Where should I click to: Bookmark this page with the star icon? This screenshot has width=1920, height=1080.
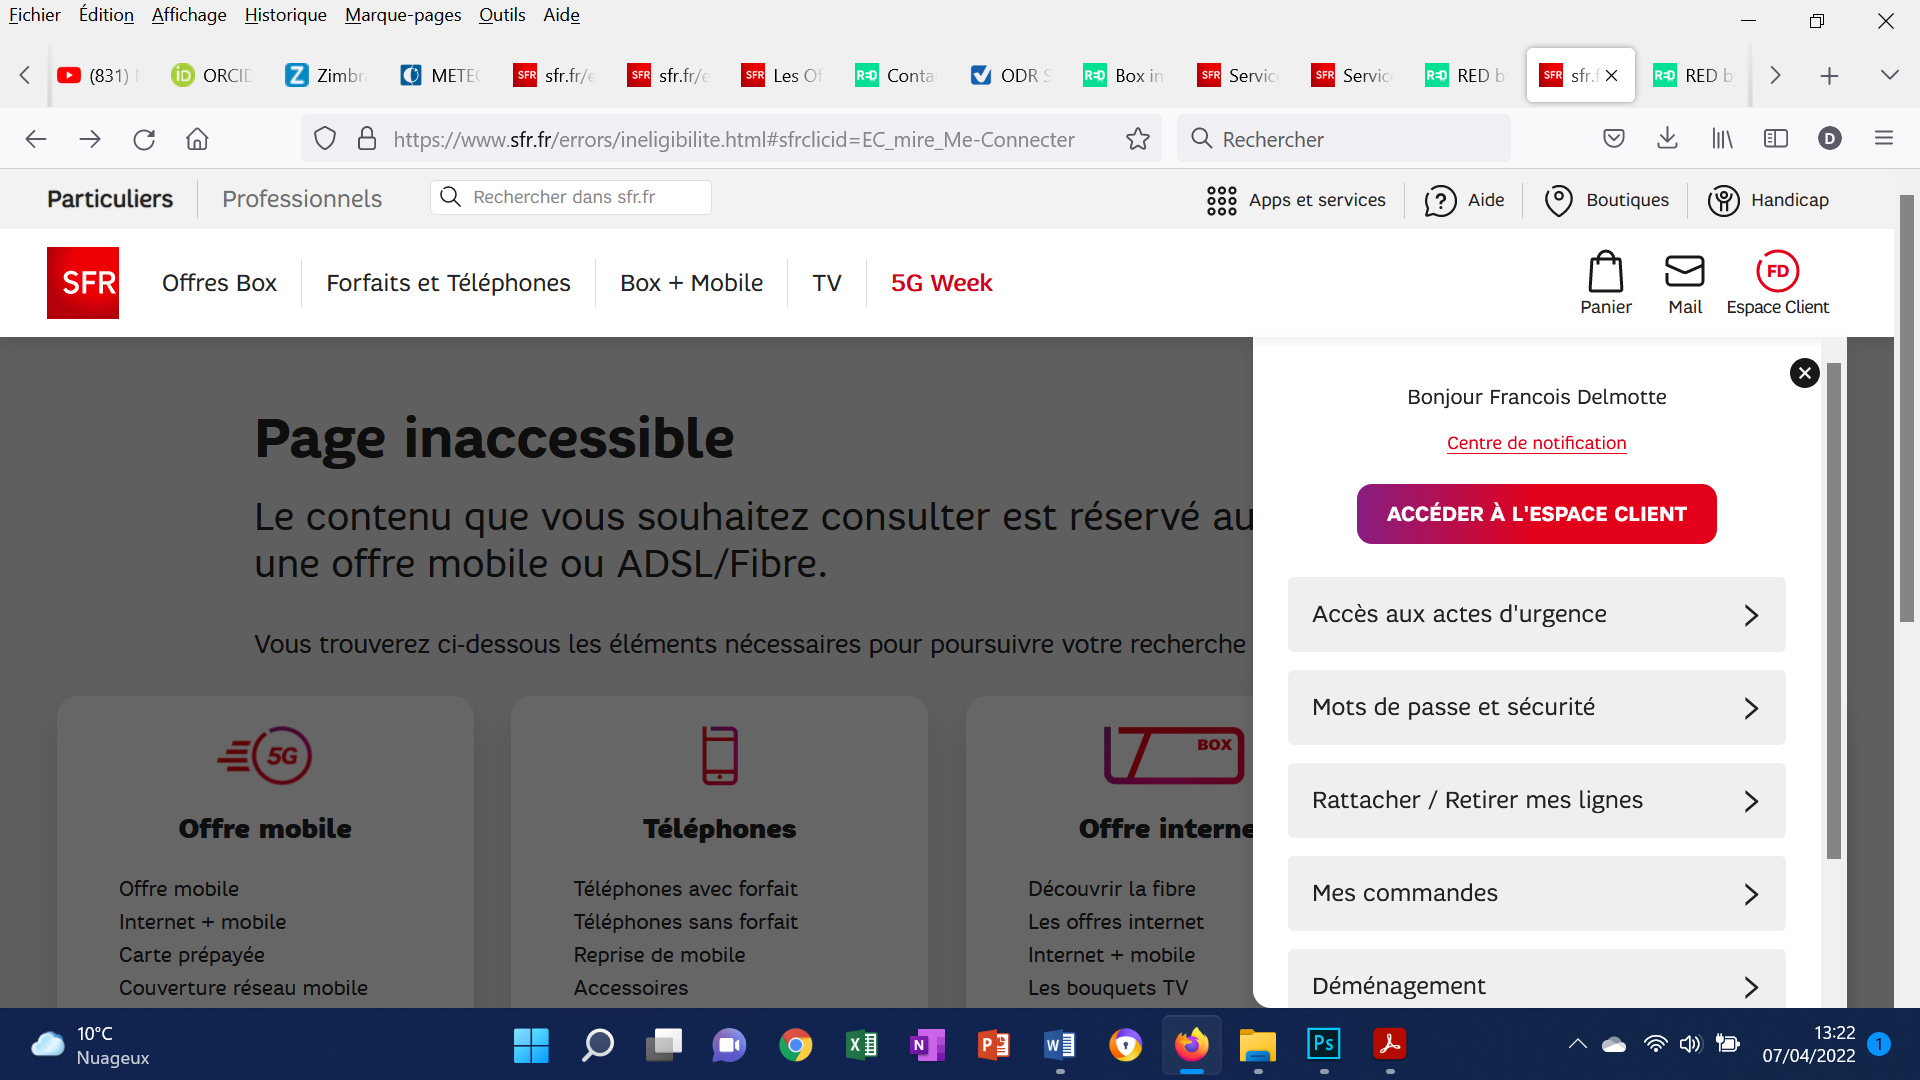click(1137, 139)
